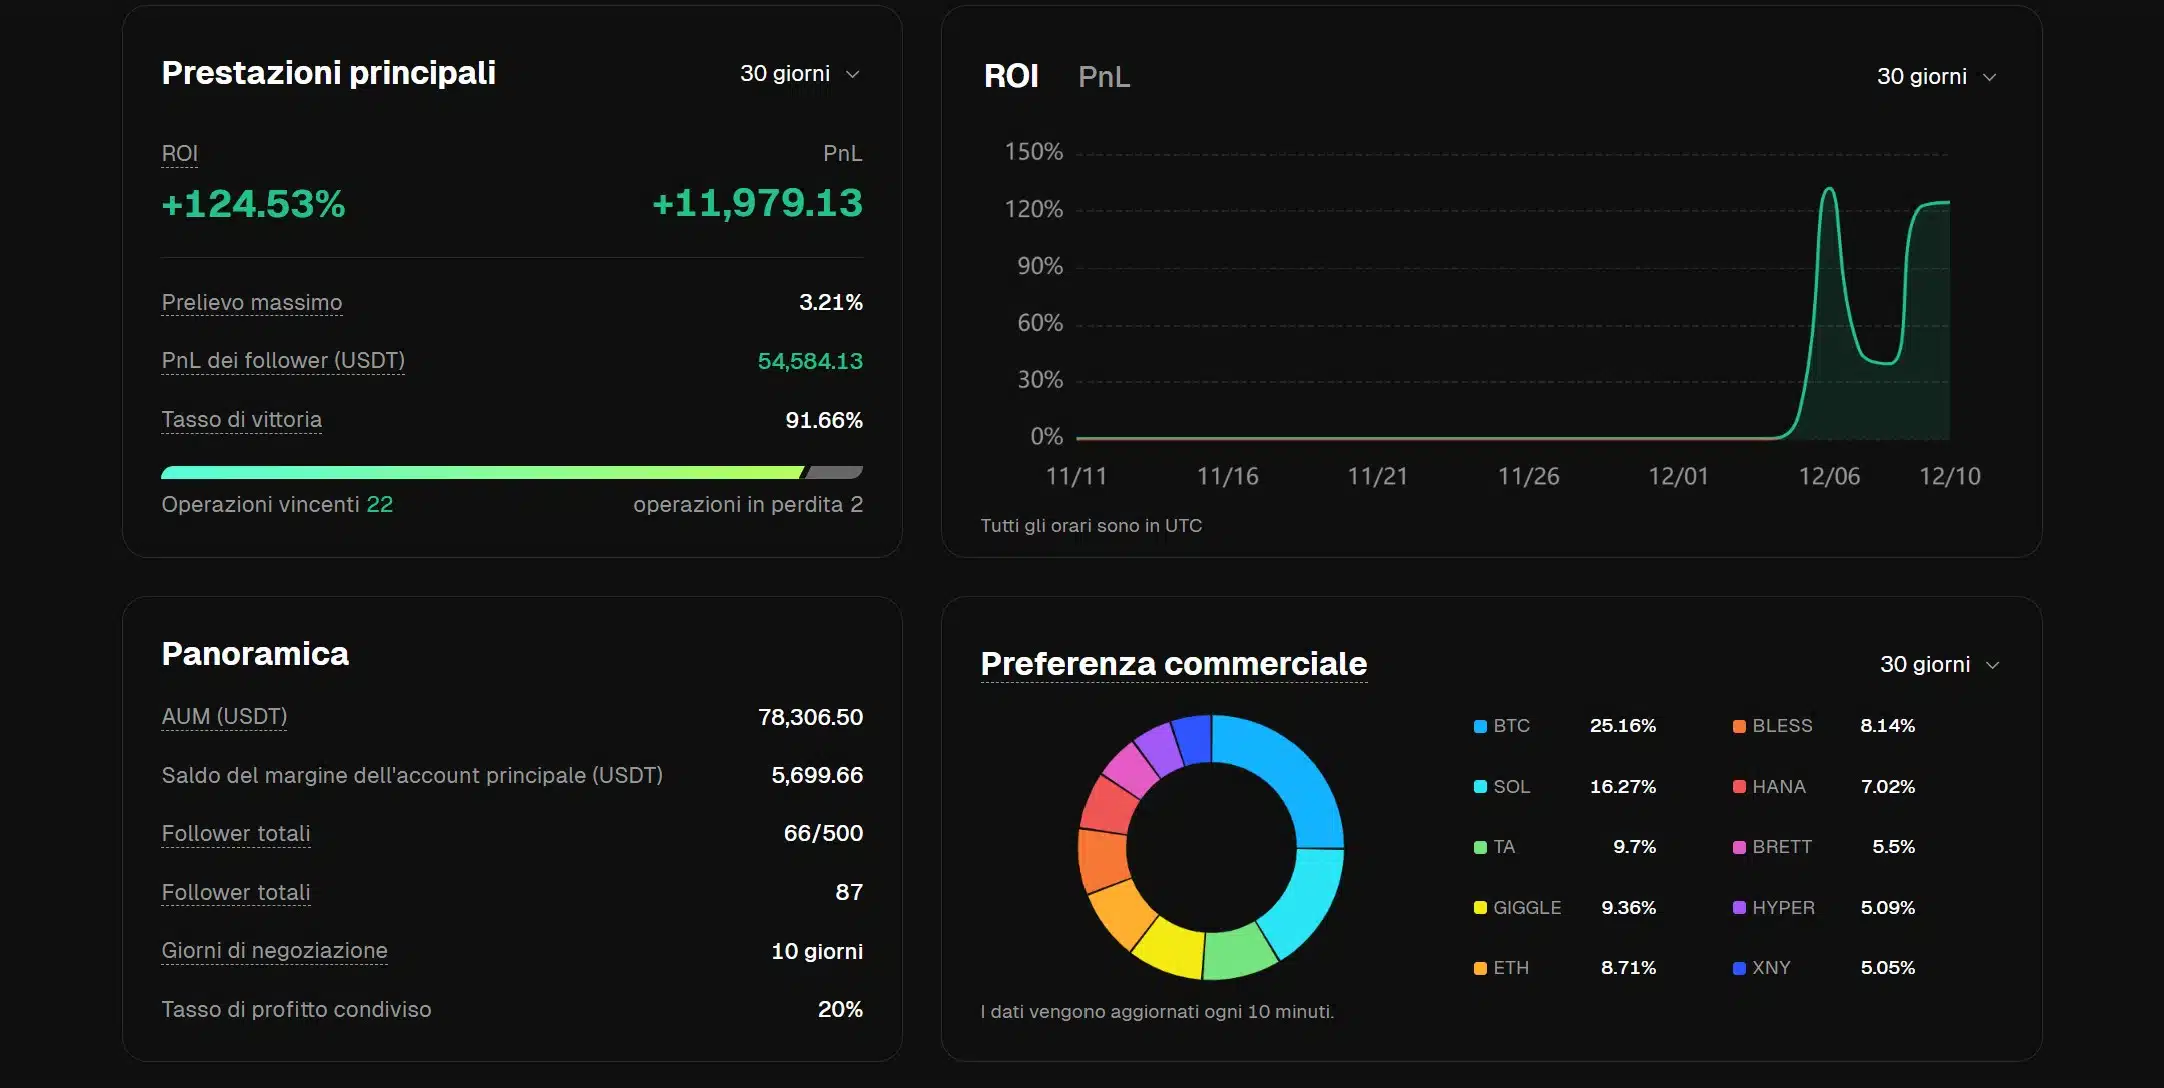Click the Tasso di vittoria label
The height and width of the screenshot is (1088, 2164).
pos(241,420)
